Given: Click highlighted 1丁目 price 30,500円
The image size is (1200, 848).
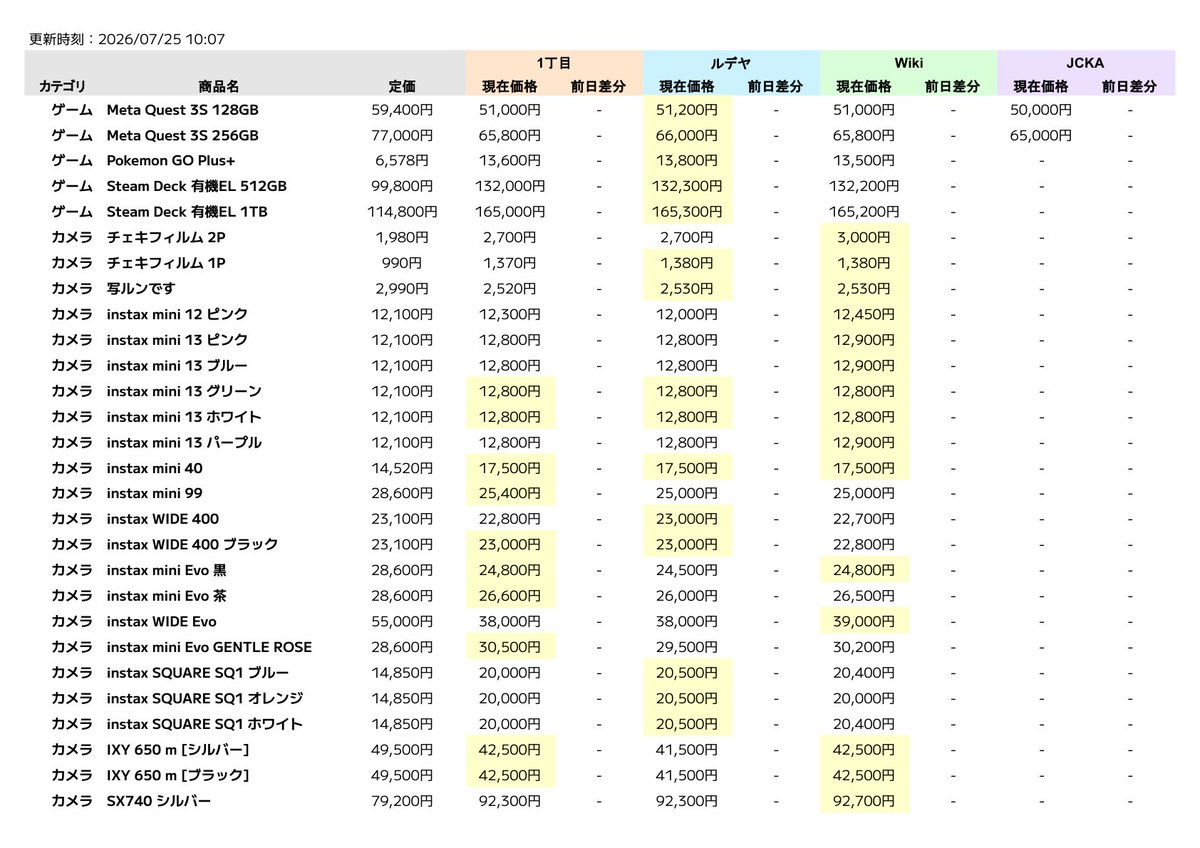Looking at the screenshot, I should tap(510, 647).
